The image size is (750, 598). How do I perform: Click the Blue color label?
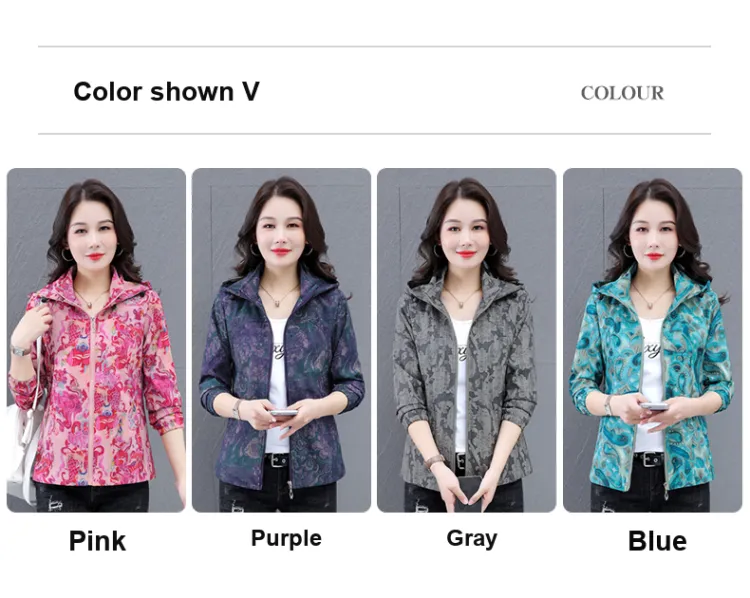657,541
